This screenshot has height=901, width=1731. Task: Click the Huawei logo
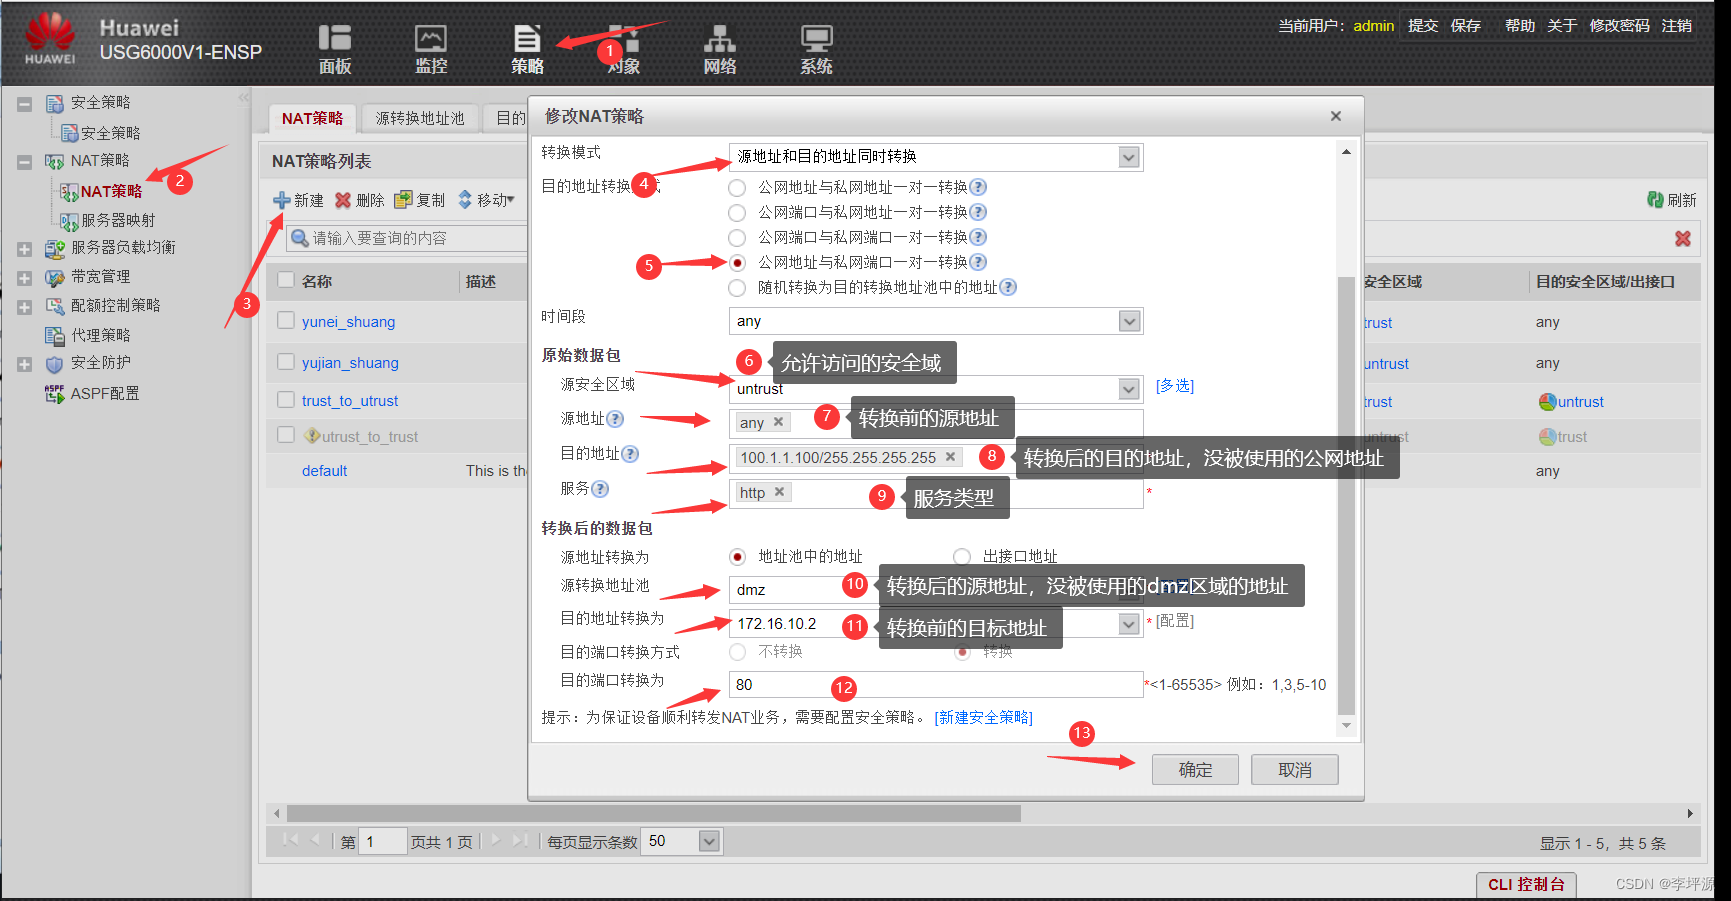click(50, 38)
